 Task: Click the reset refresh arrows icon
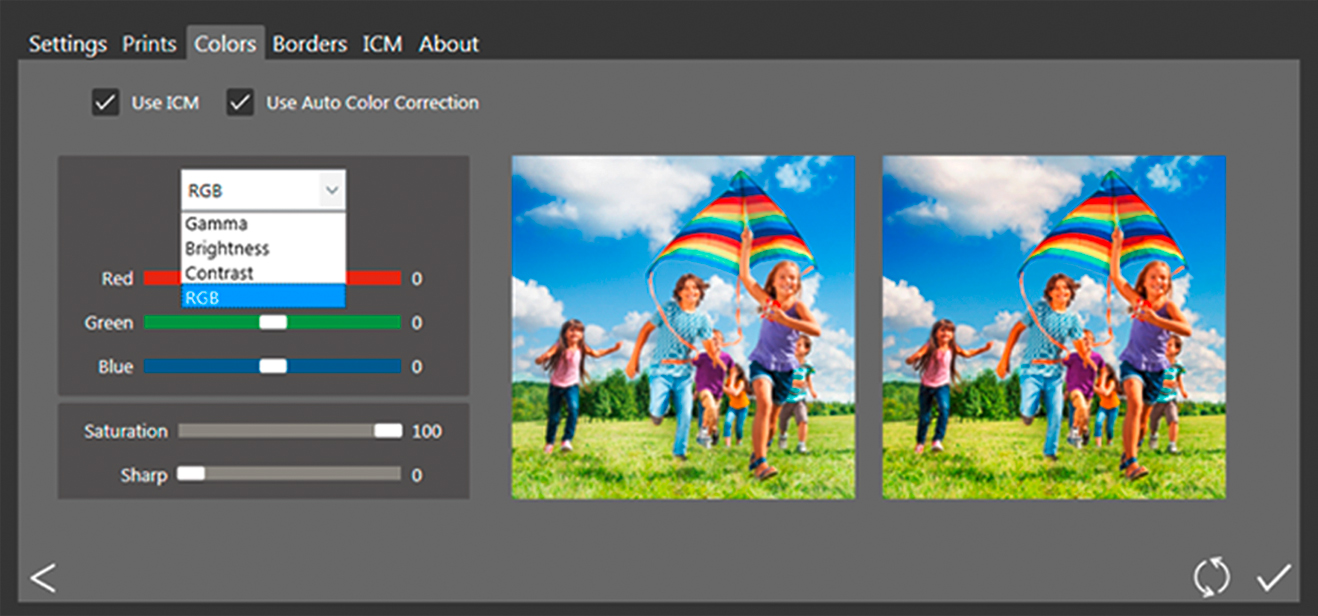pos(1211,578)
